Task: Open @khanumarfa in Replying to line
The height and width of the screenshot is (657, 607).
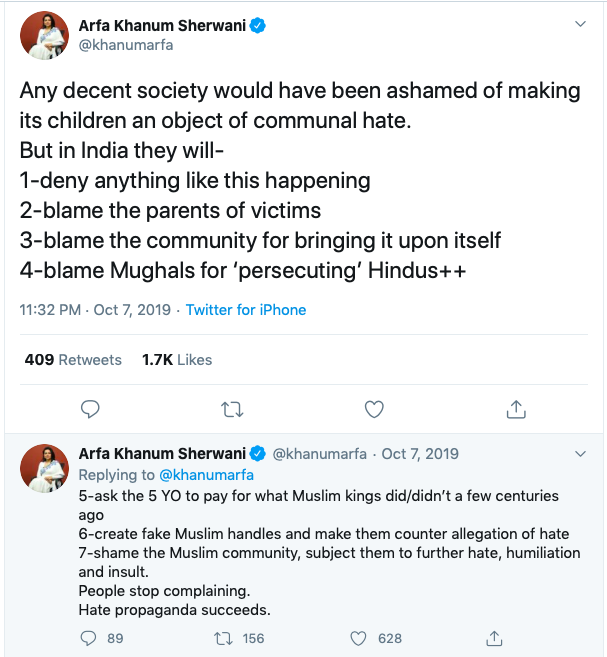Action: 207,475
